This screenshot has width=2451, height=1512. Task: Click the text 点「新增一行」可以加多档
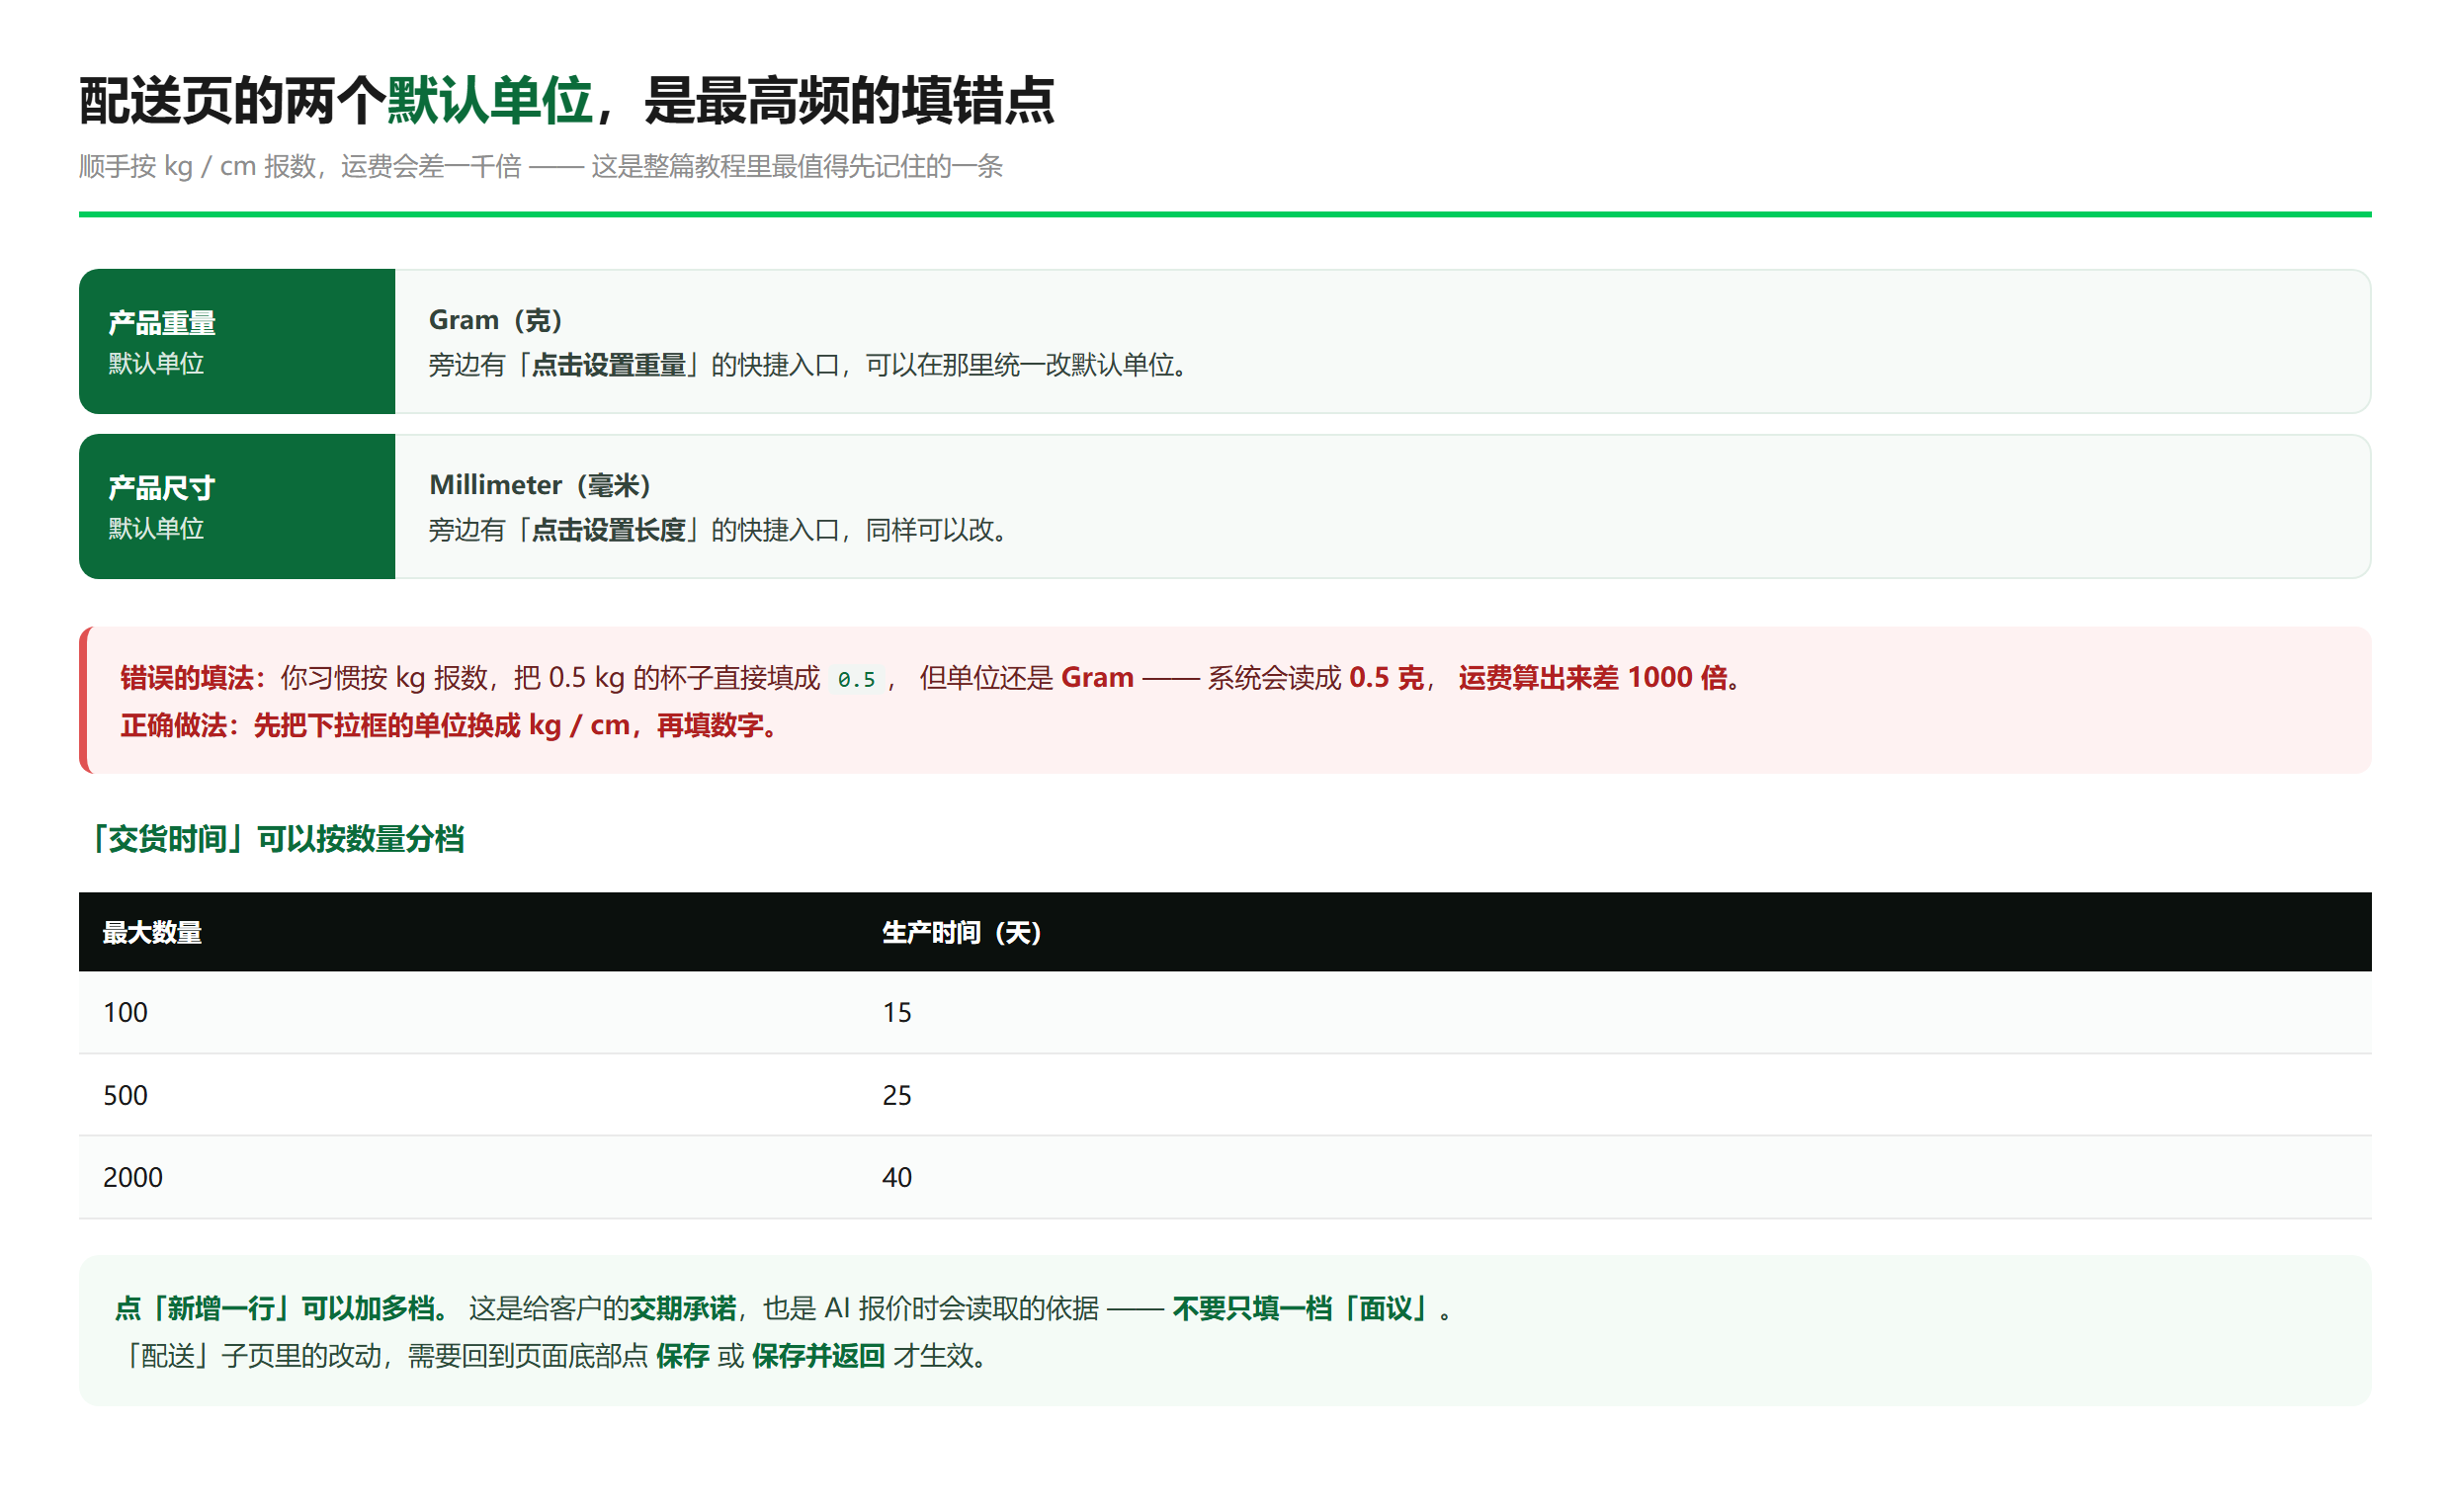(281, 1308)
